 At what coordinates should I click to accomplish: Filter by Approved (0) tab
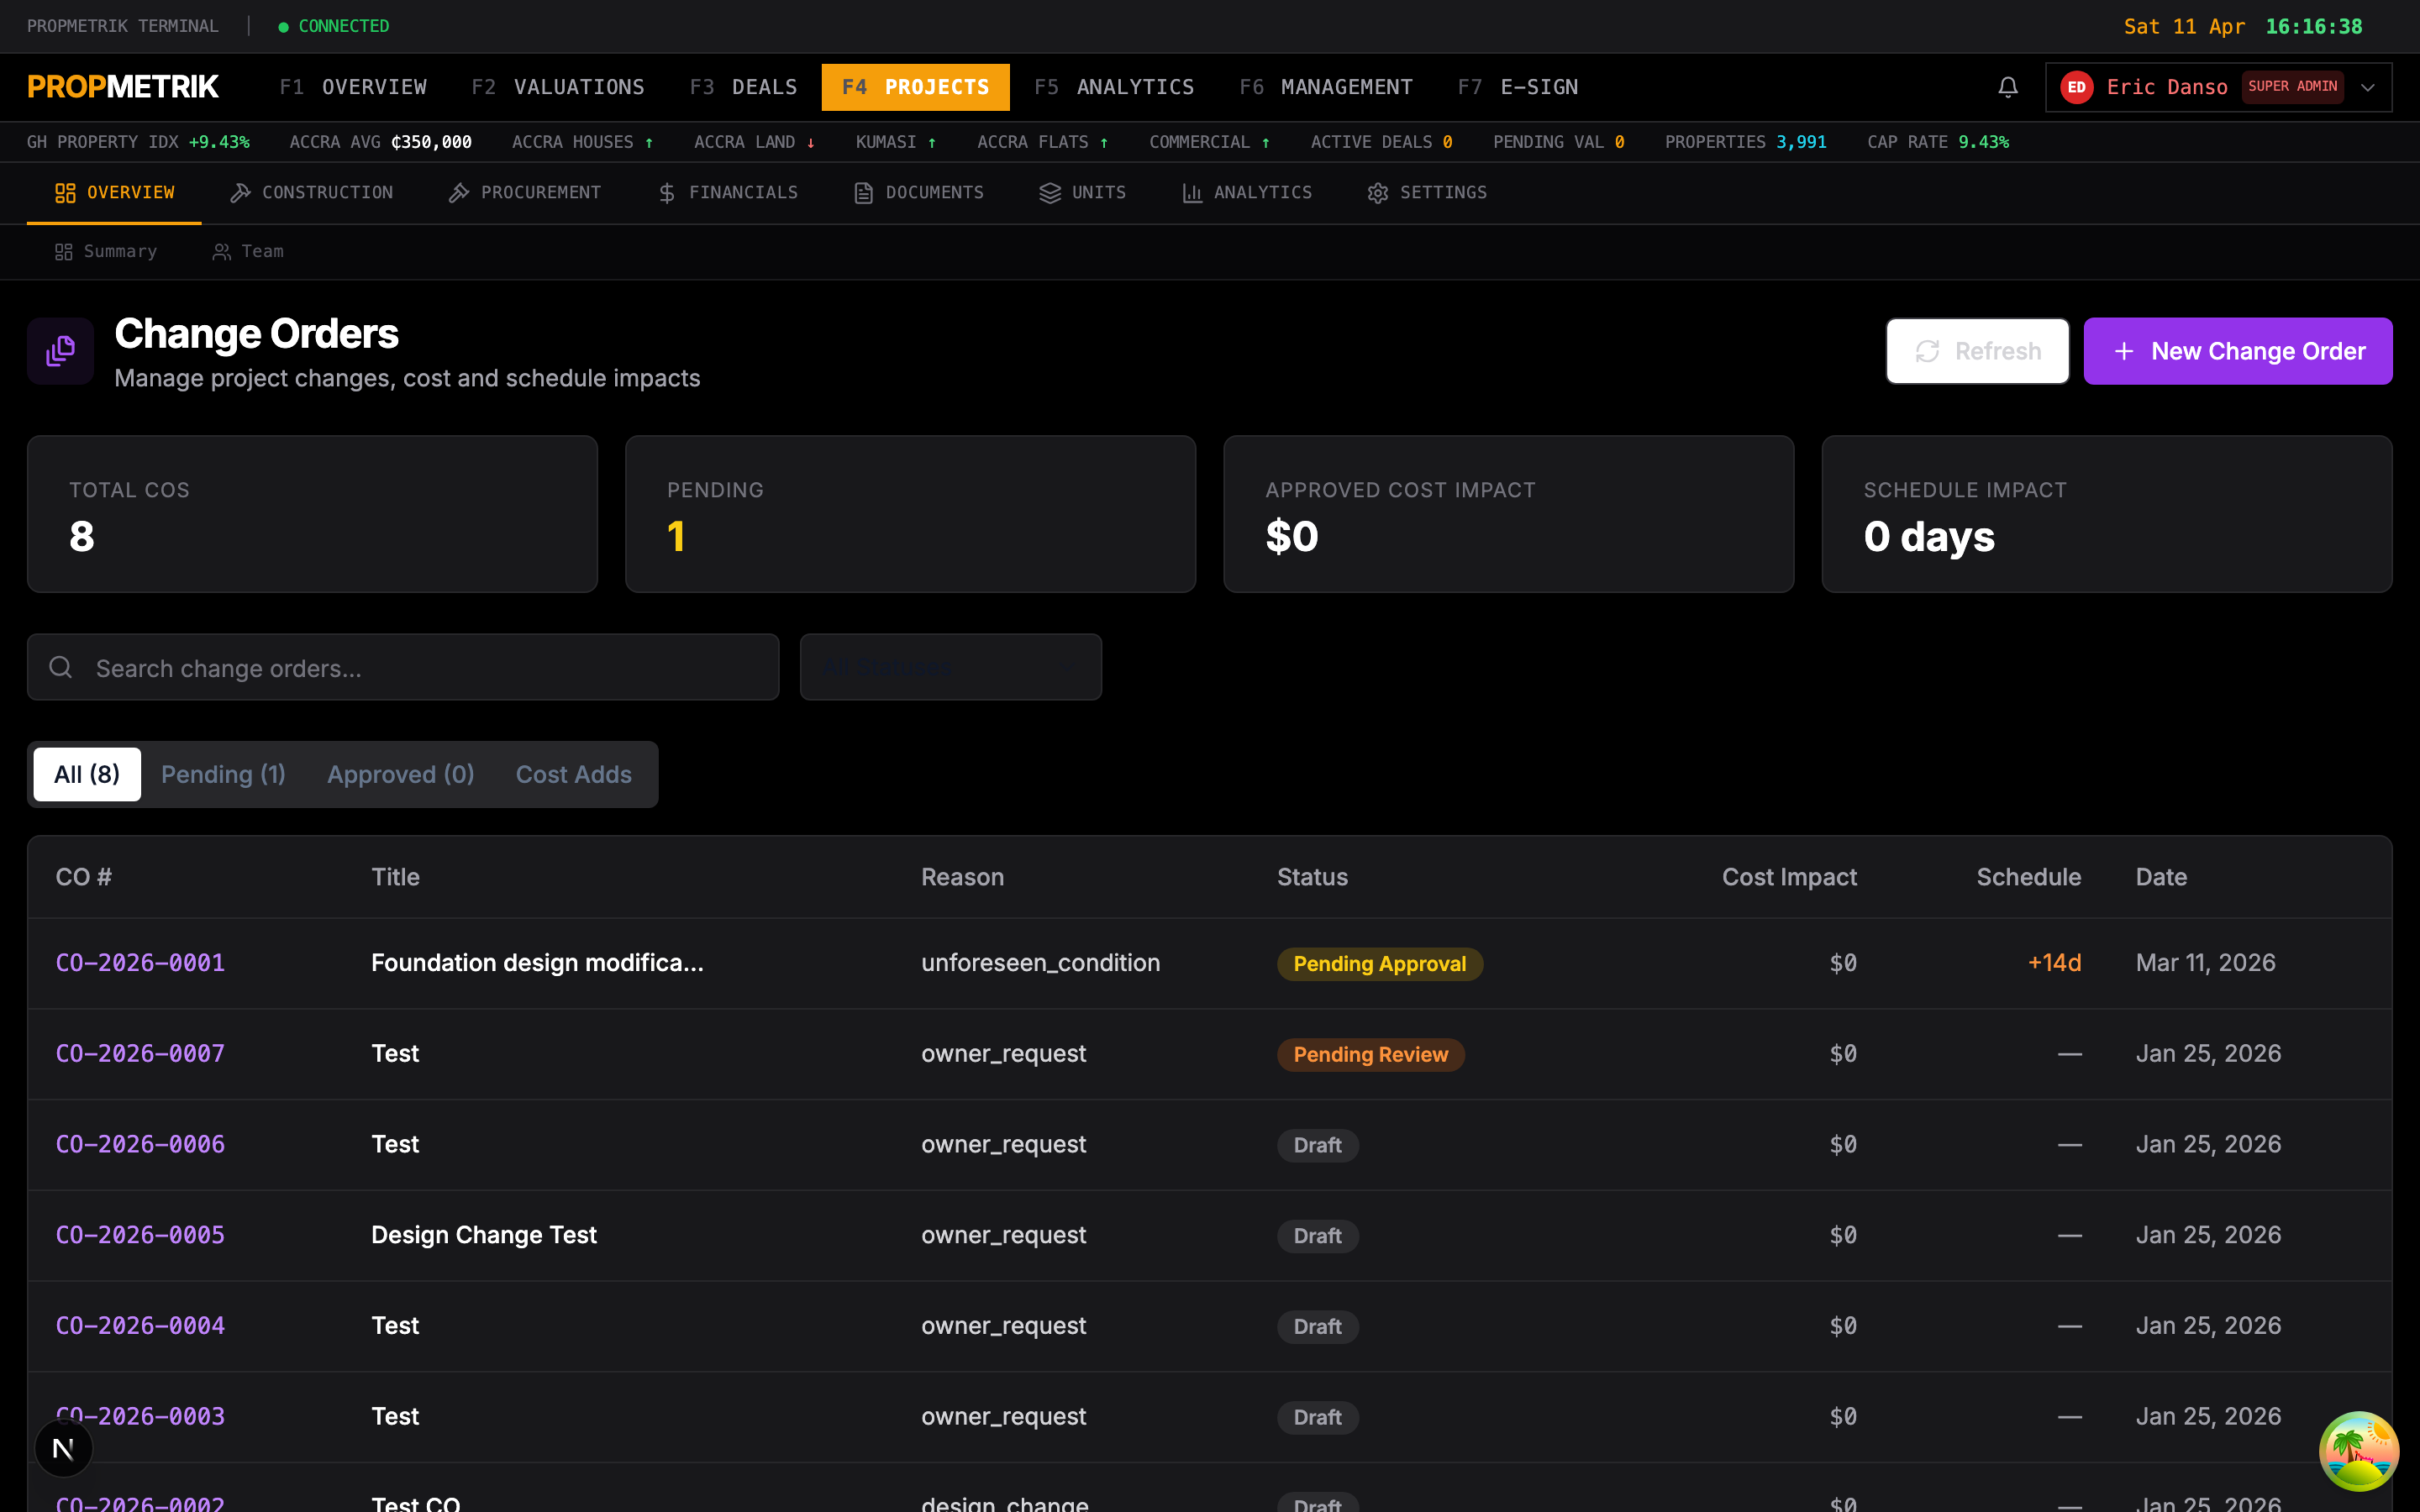(401, 774)
